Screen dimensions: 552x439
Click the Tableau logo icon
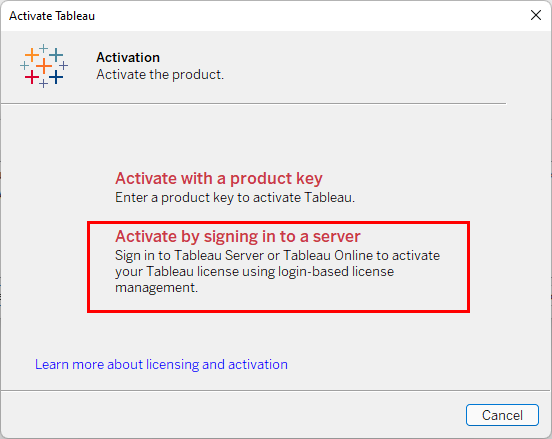pos(44,66)
